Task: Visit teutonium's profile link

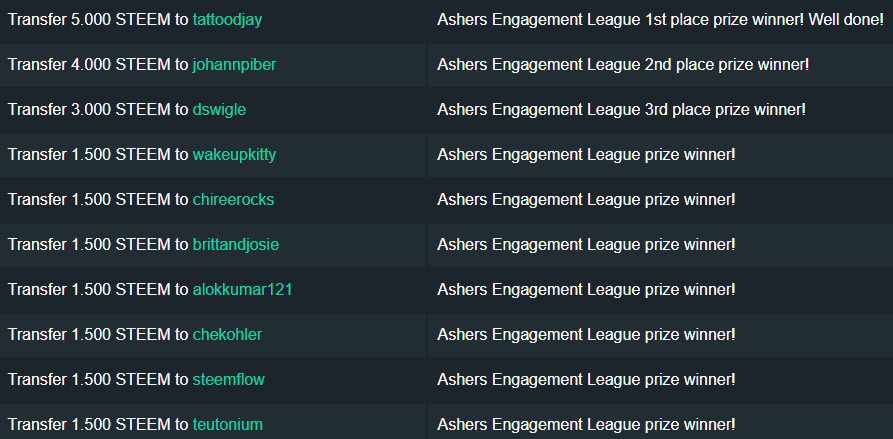Action: pos(227,424)
